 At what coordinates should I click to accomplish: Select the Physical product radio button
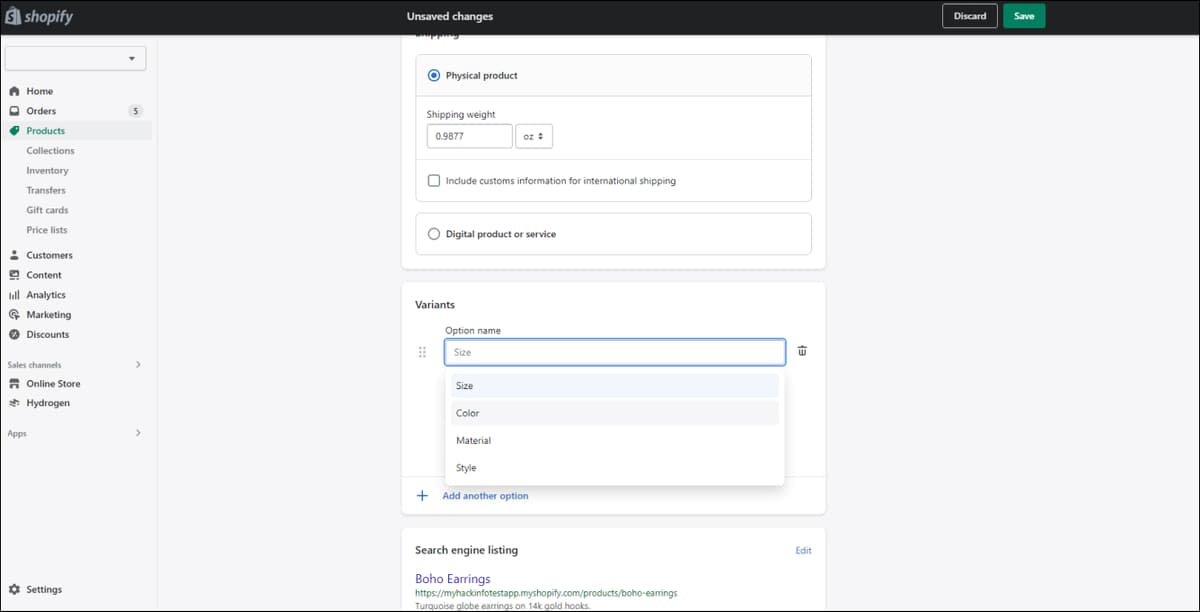pyautogui.click(x=433, y=75)
